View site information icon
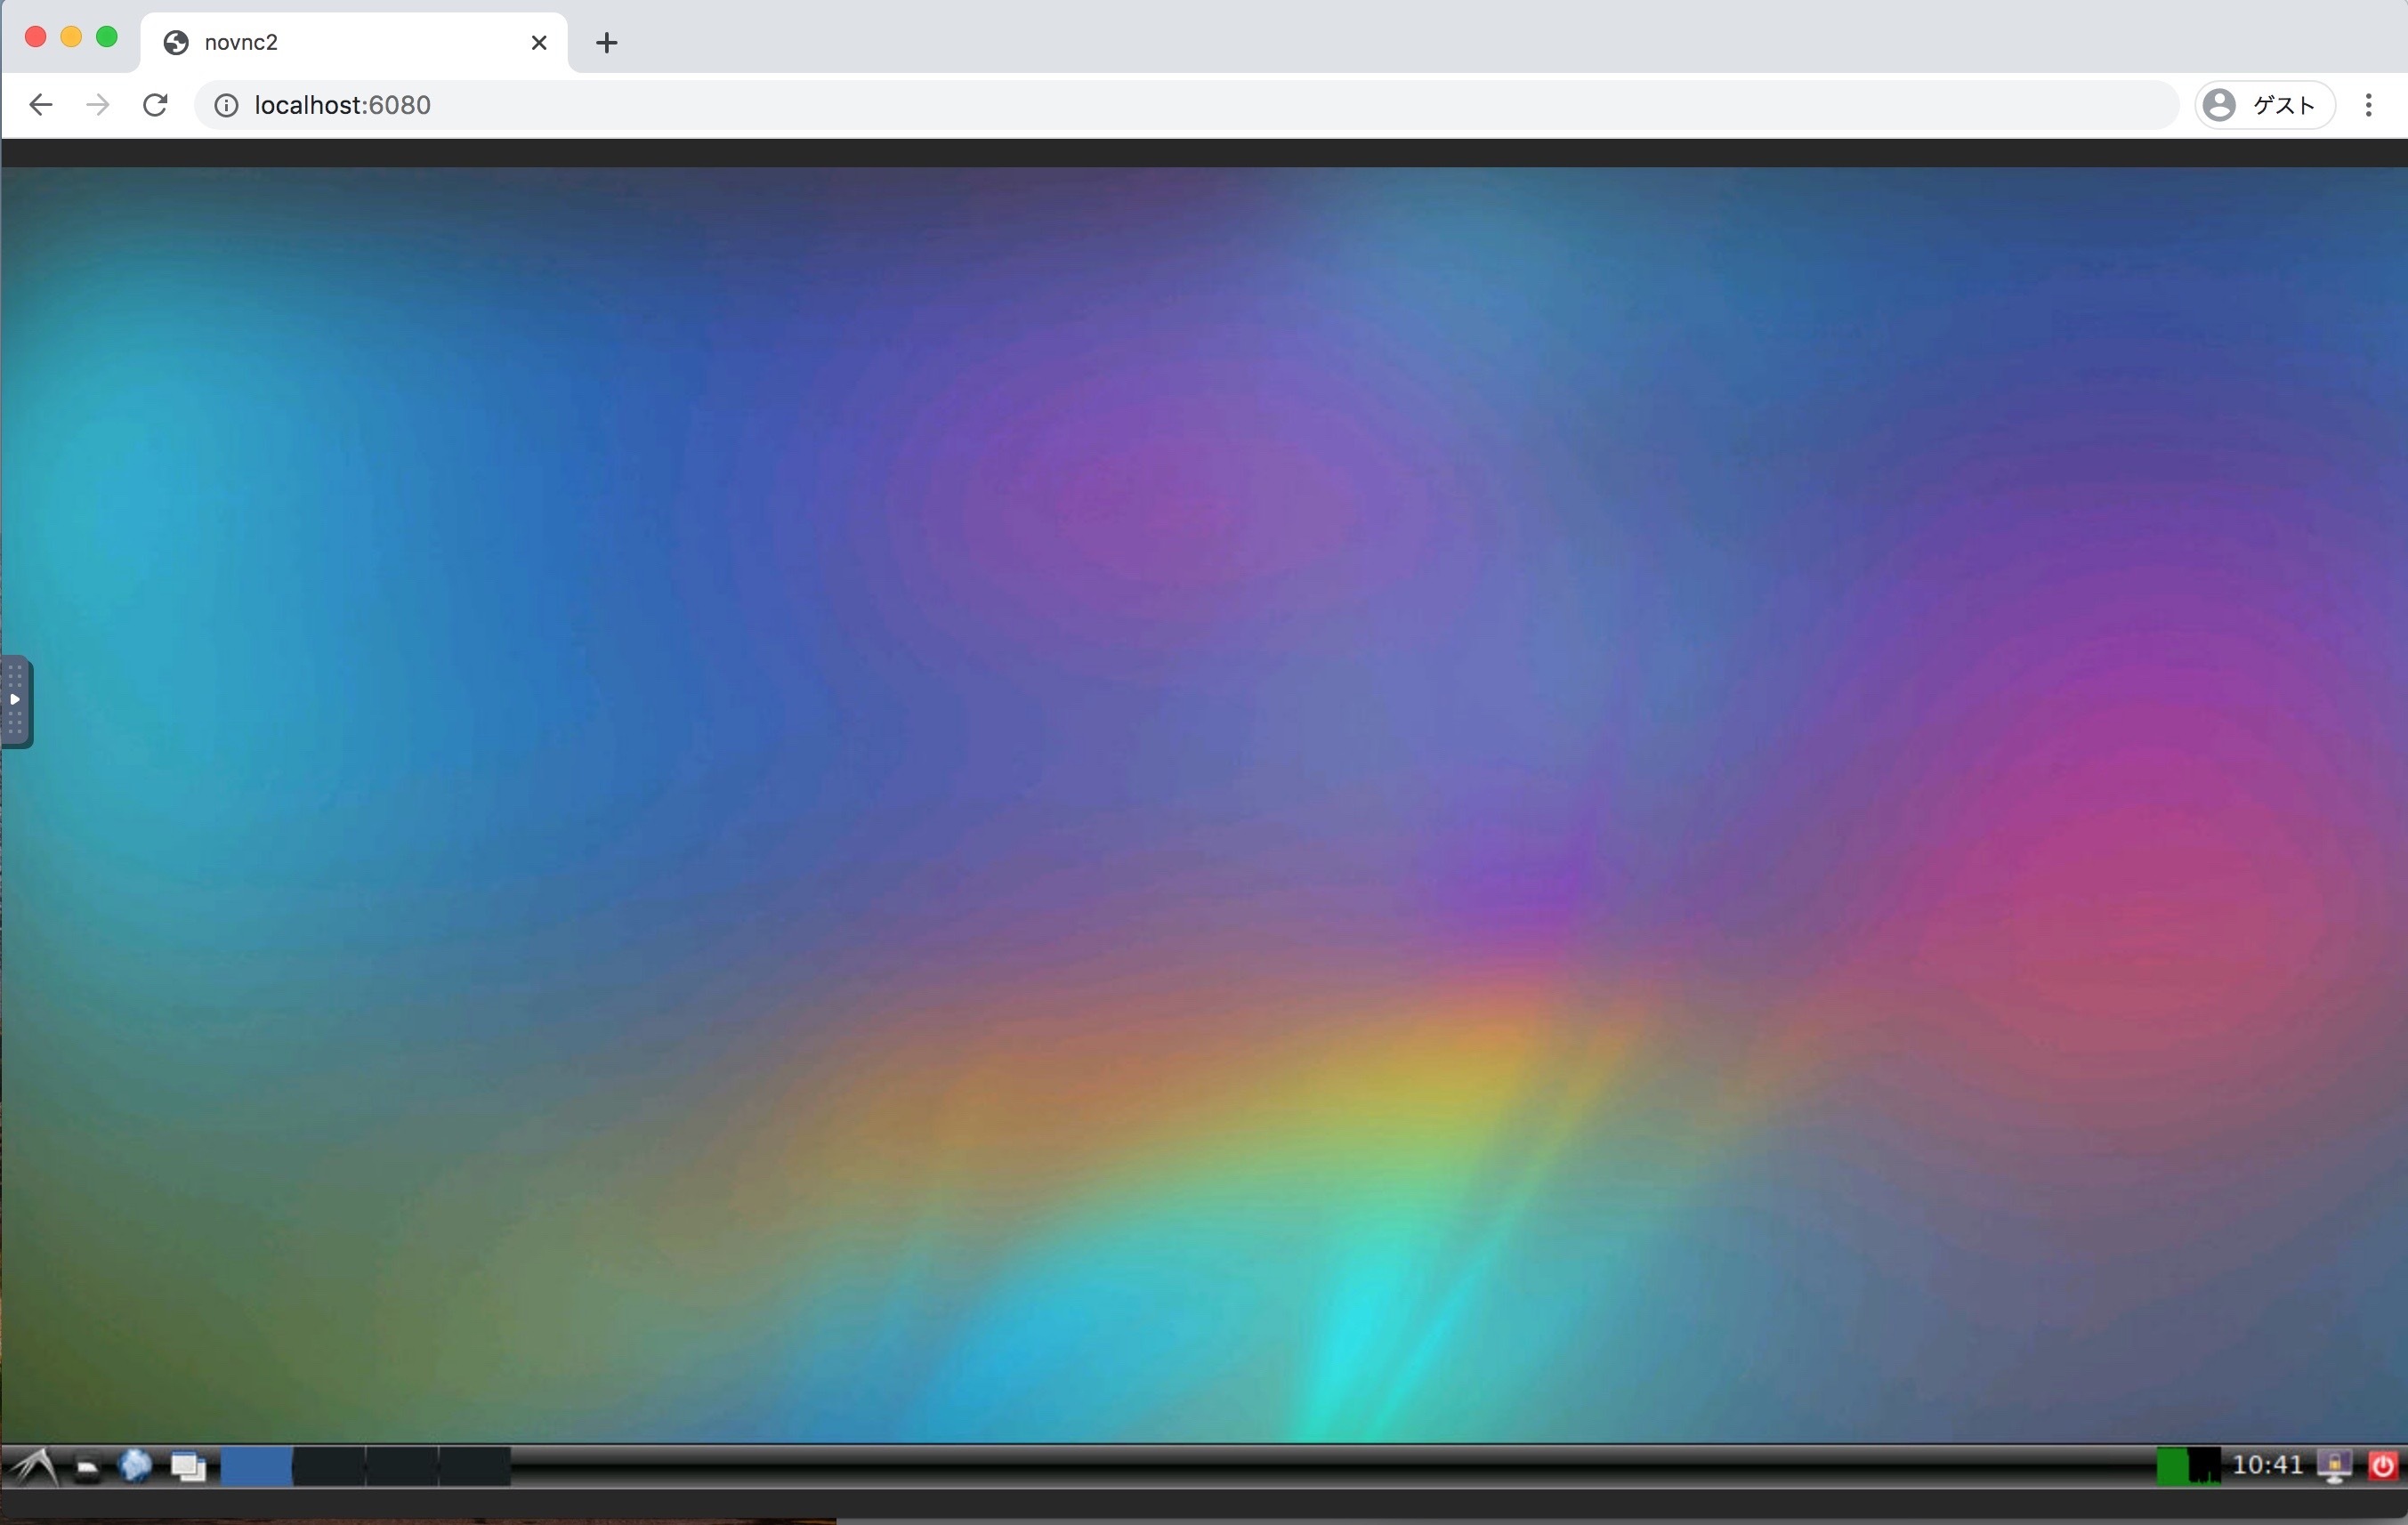This screenshot has height=1525, width=2408. coord(227,105)
